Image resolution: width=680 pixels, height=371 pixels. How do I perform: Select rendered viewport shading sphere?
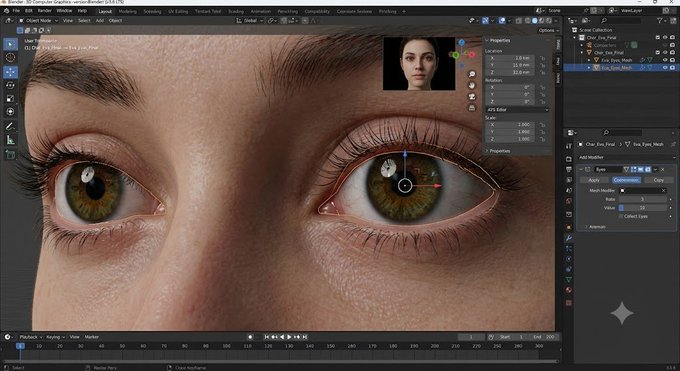548,20
